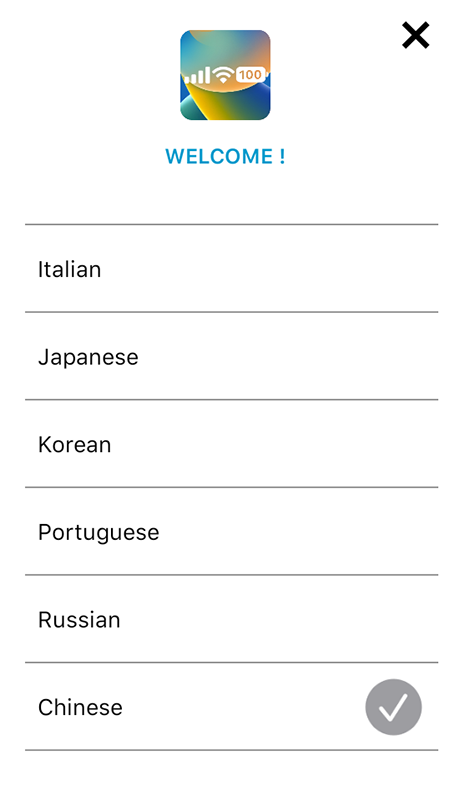Select the Chinese language row
The image size is (450, 801).
click(231, 706)
